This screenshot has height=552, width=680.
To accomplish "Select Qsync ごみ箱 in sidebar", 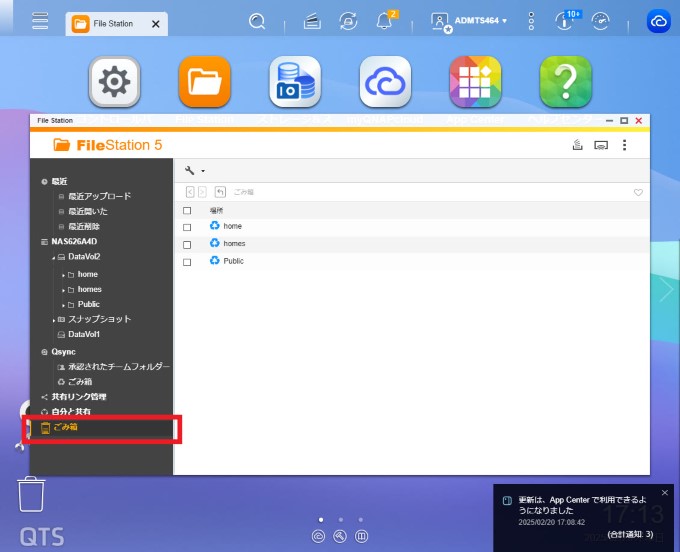I will click(x=80, y=382).
